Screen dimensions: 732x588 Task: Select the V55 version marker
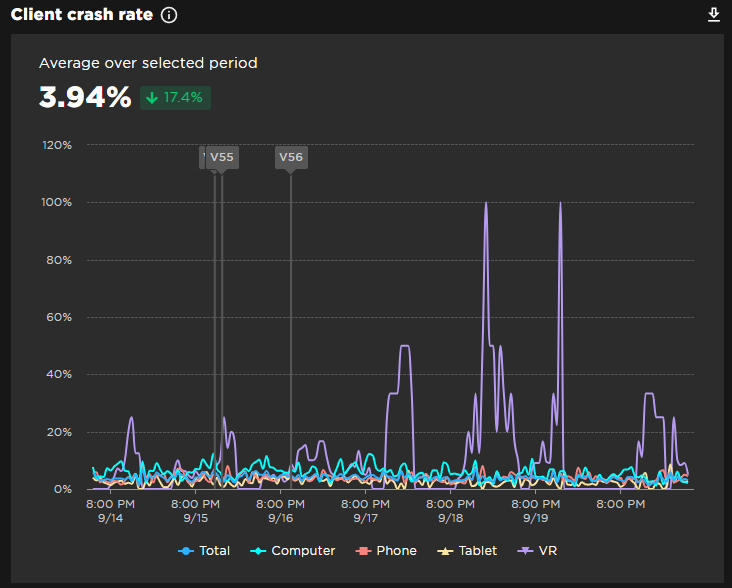click(x=222, y=157)
